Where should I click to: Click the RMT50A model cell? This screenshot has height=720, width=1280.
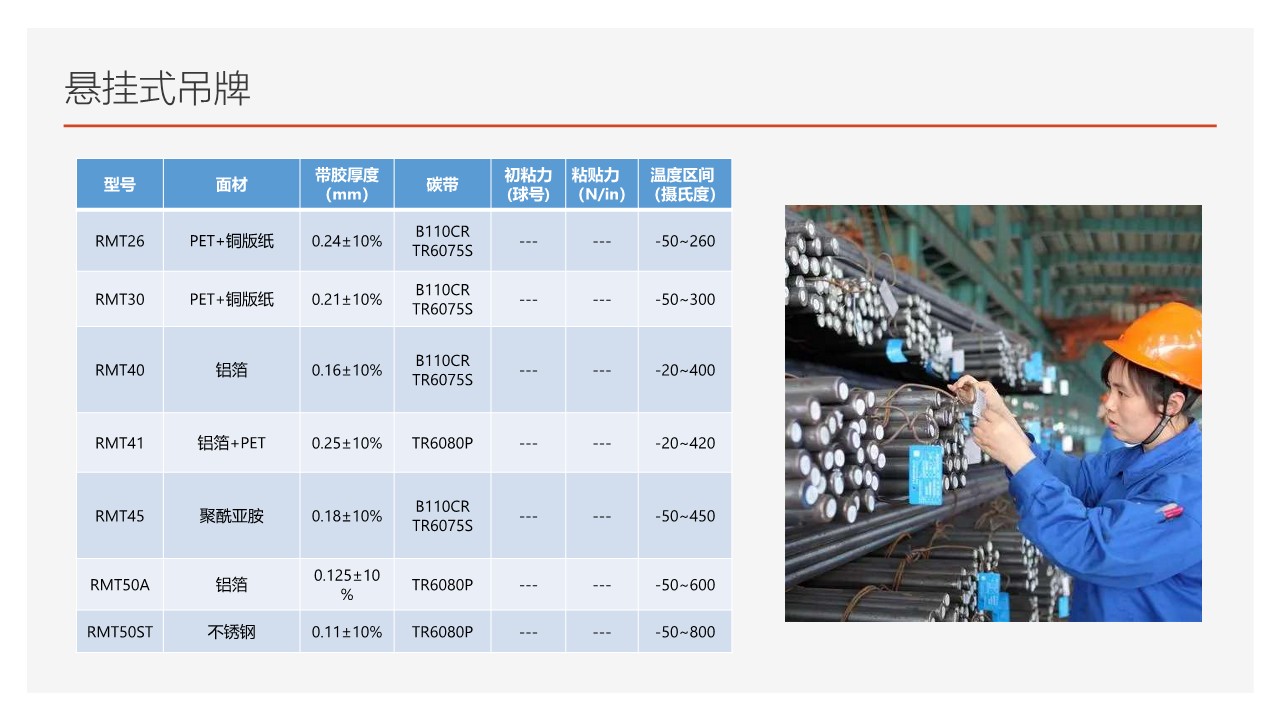coord(120,585)
